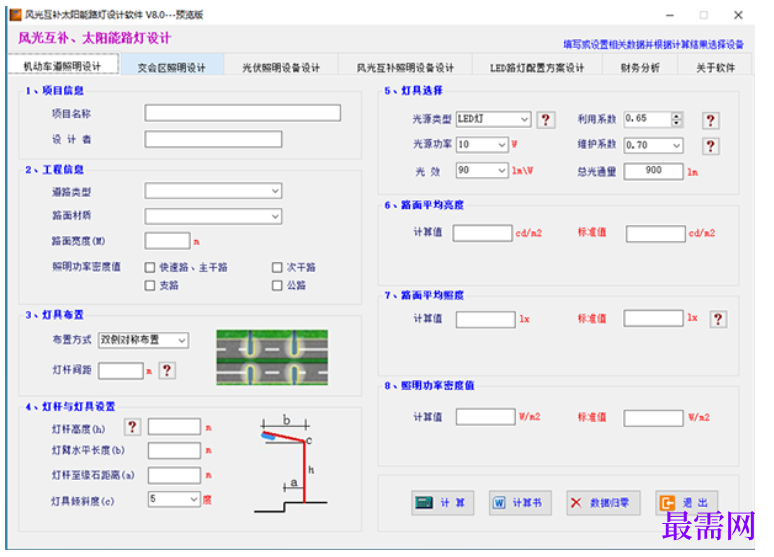Click the lamp pole dimension diagram
This screenshot has width=774, height=557.
click(291, 464)
